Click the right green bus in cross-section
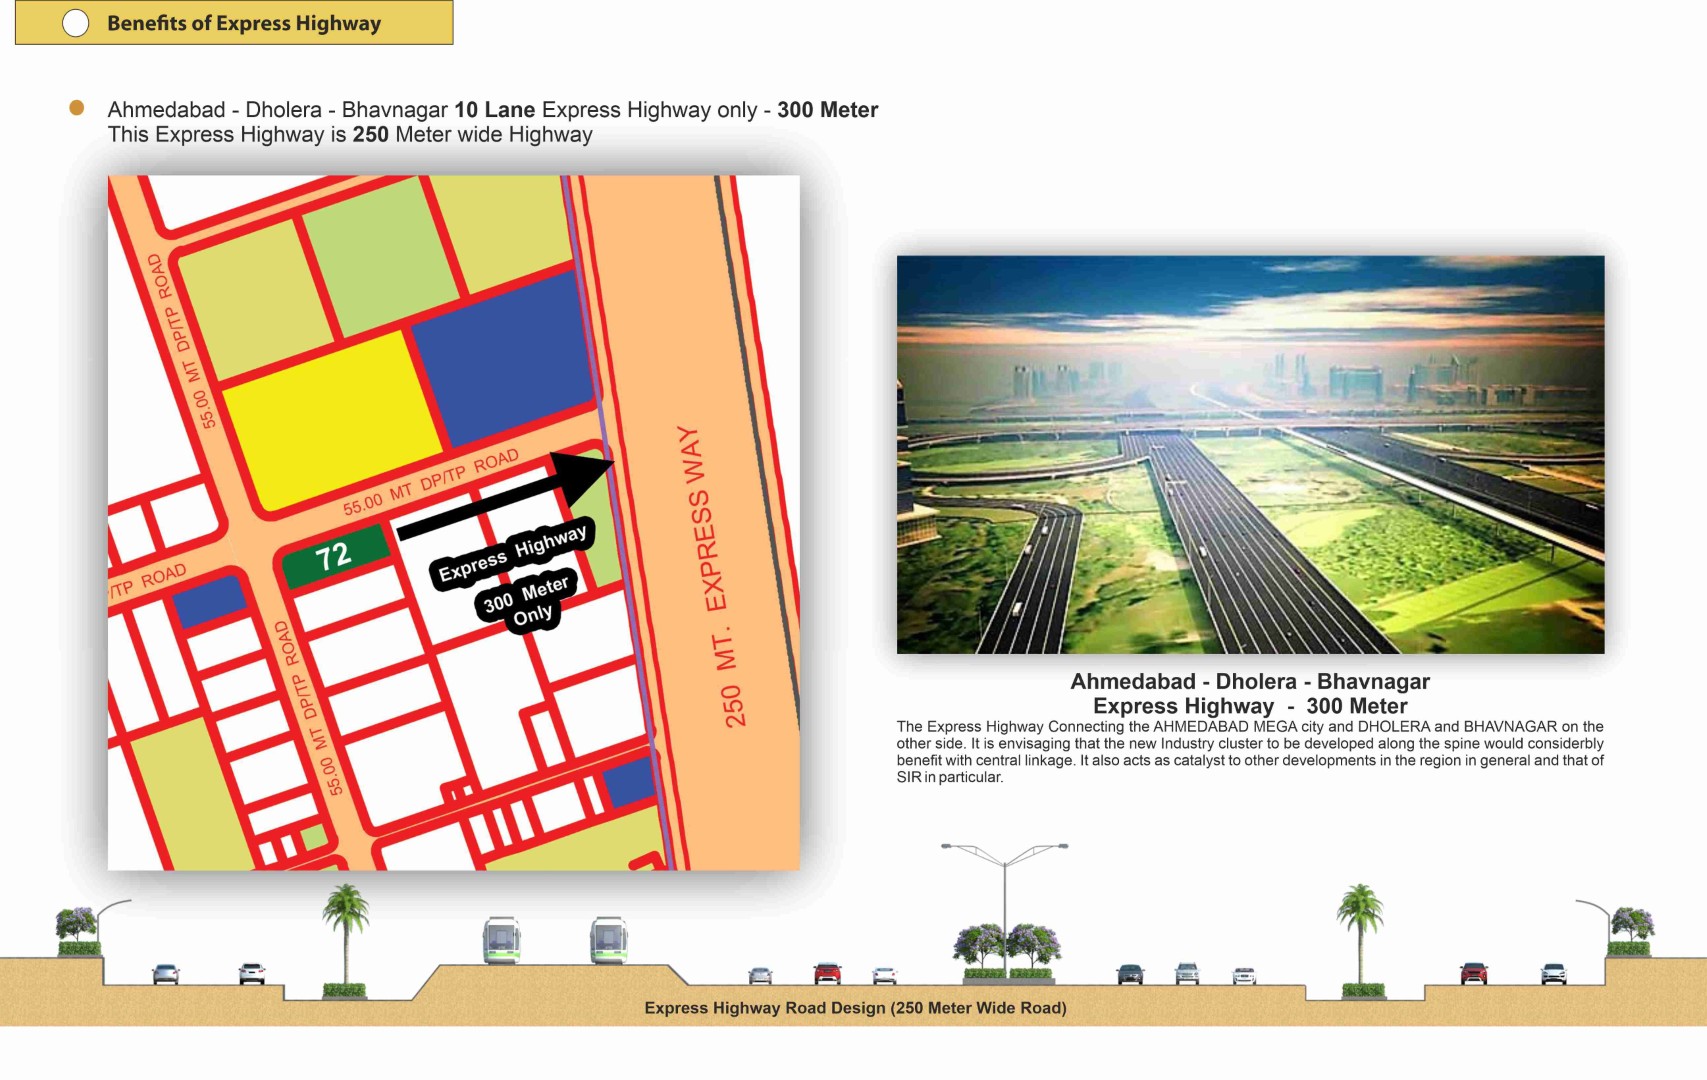This screenshot has width=1707, height=1080. click(x=608, y=940)
